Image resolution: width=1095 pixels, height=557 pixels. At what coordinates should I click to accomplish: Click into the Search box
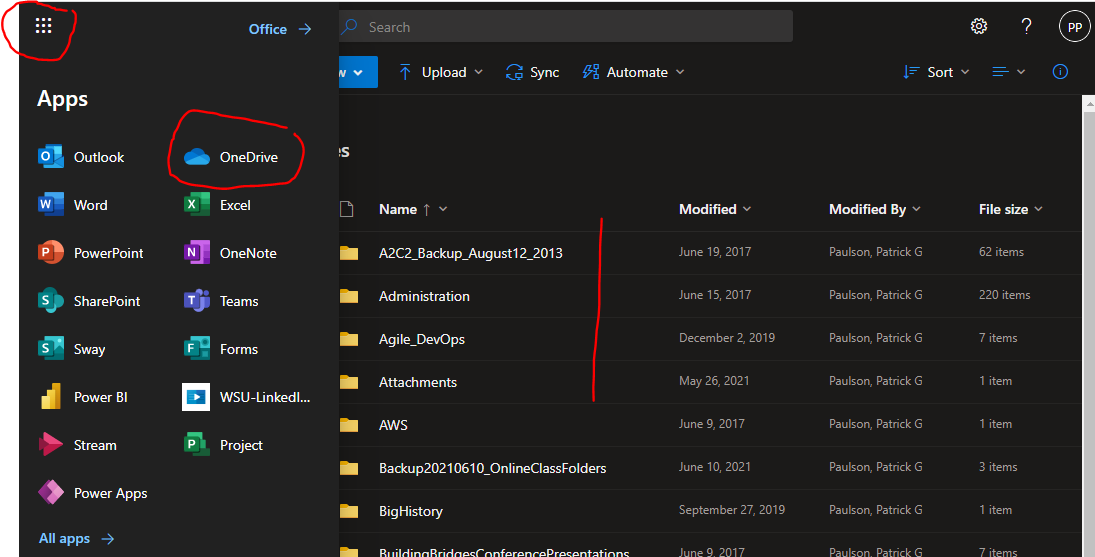click(570, 27)
